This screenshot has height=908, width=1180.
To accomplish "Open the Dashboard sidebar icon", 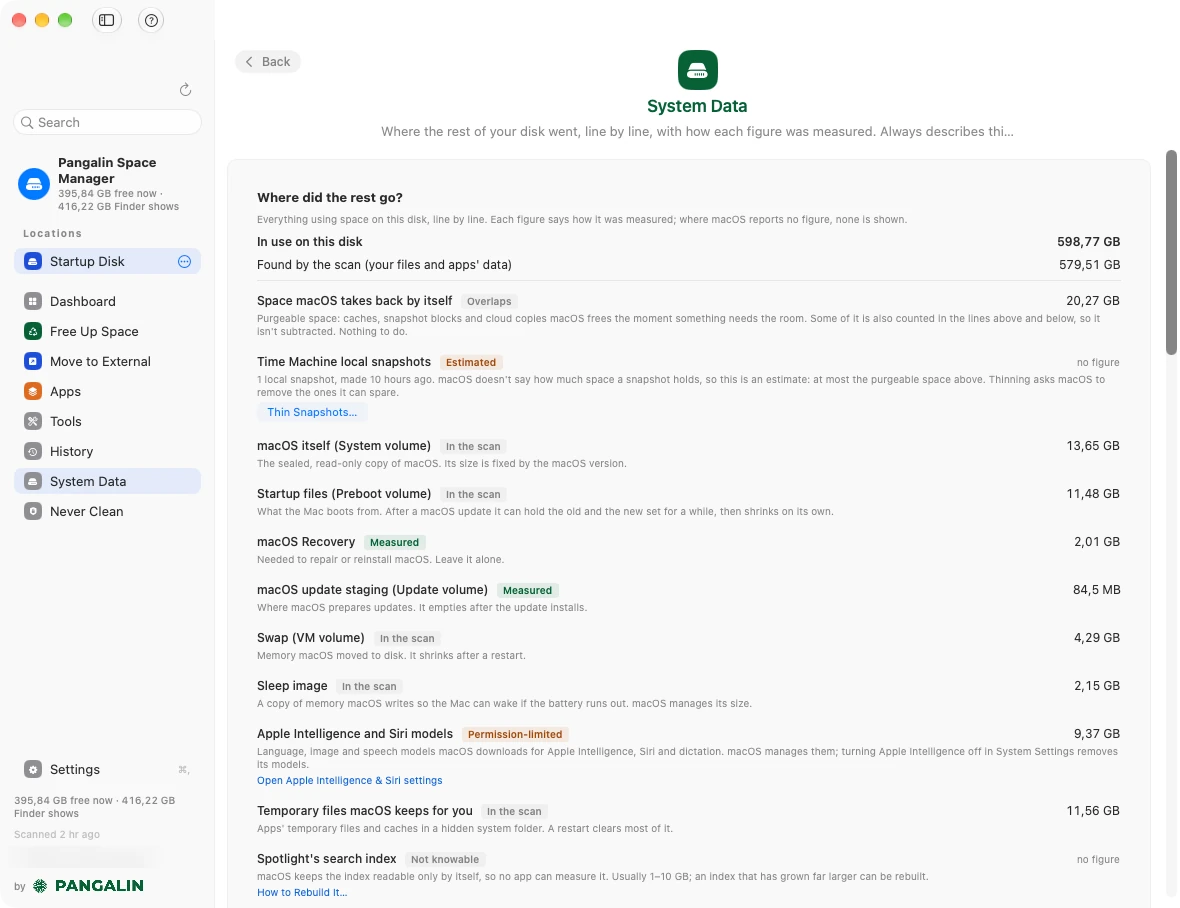I will tap(32, 301).
